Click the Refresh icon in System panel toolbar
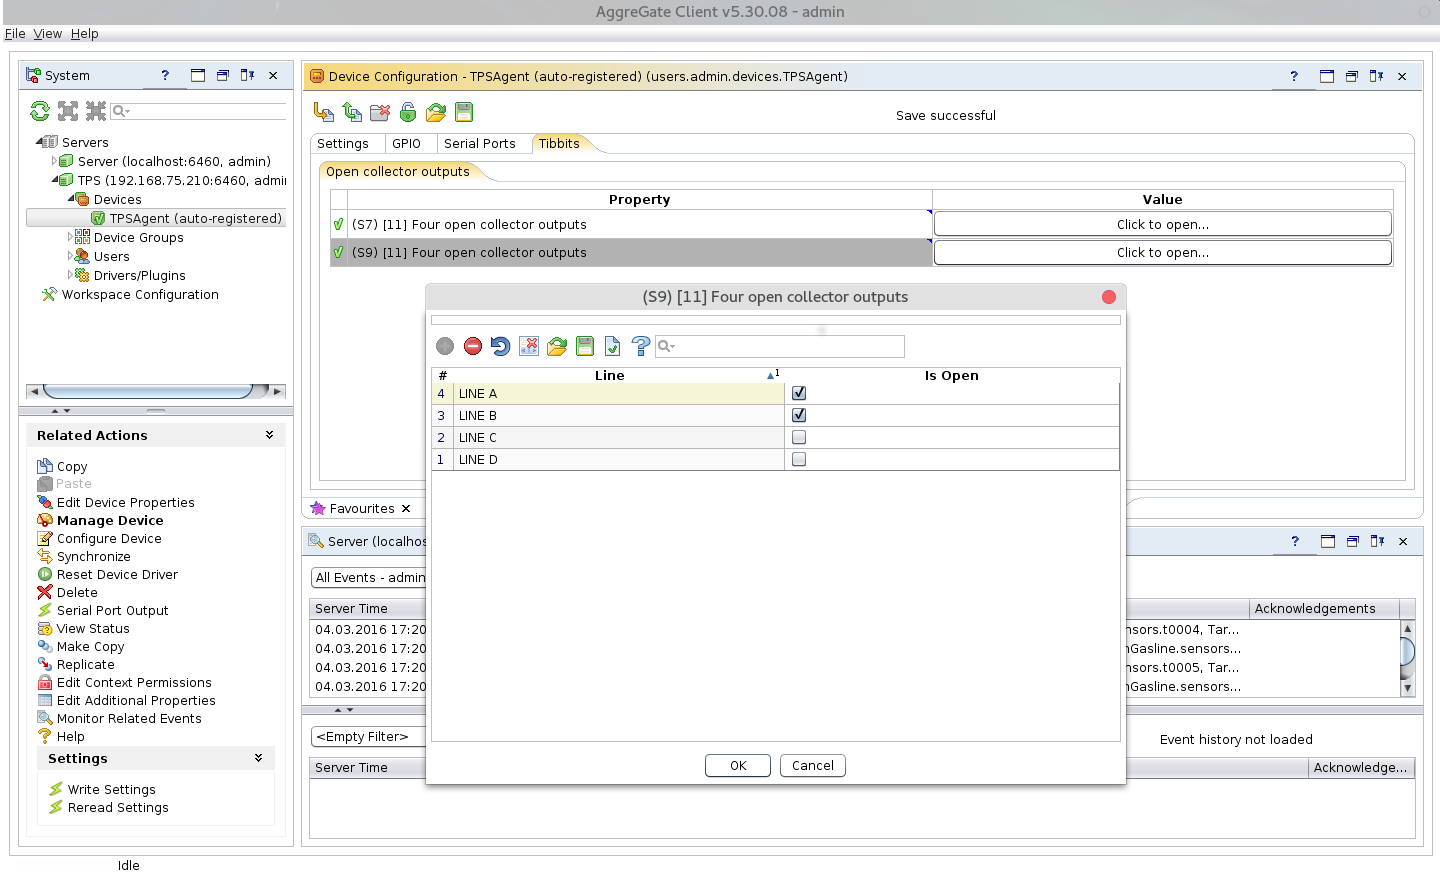 pyautogui.click(x=40, y=111)
